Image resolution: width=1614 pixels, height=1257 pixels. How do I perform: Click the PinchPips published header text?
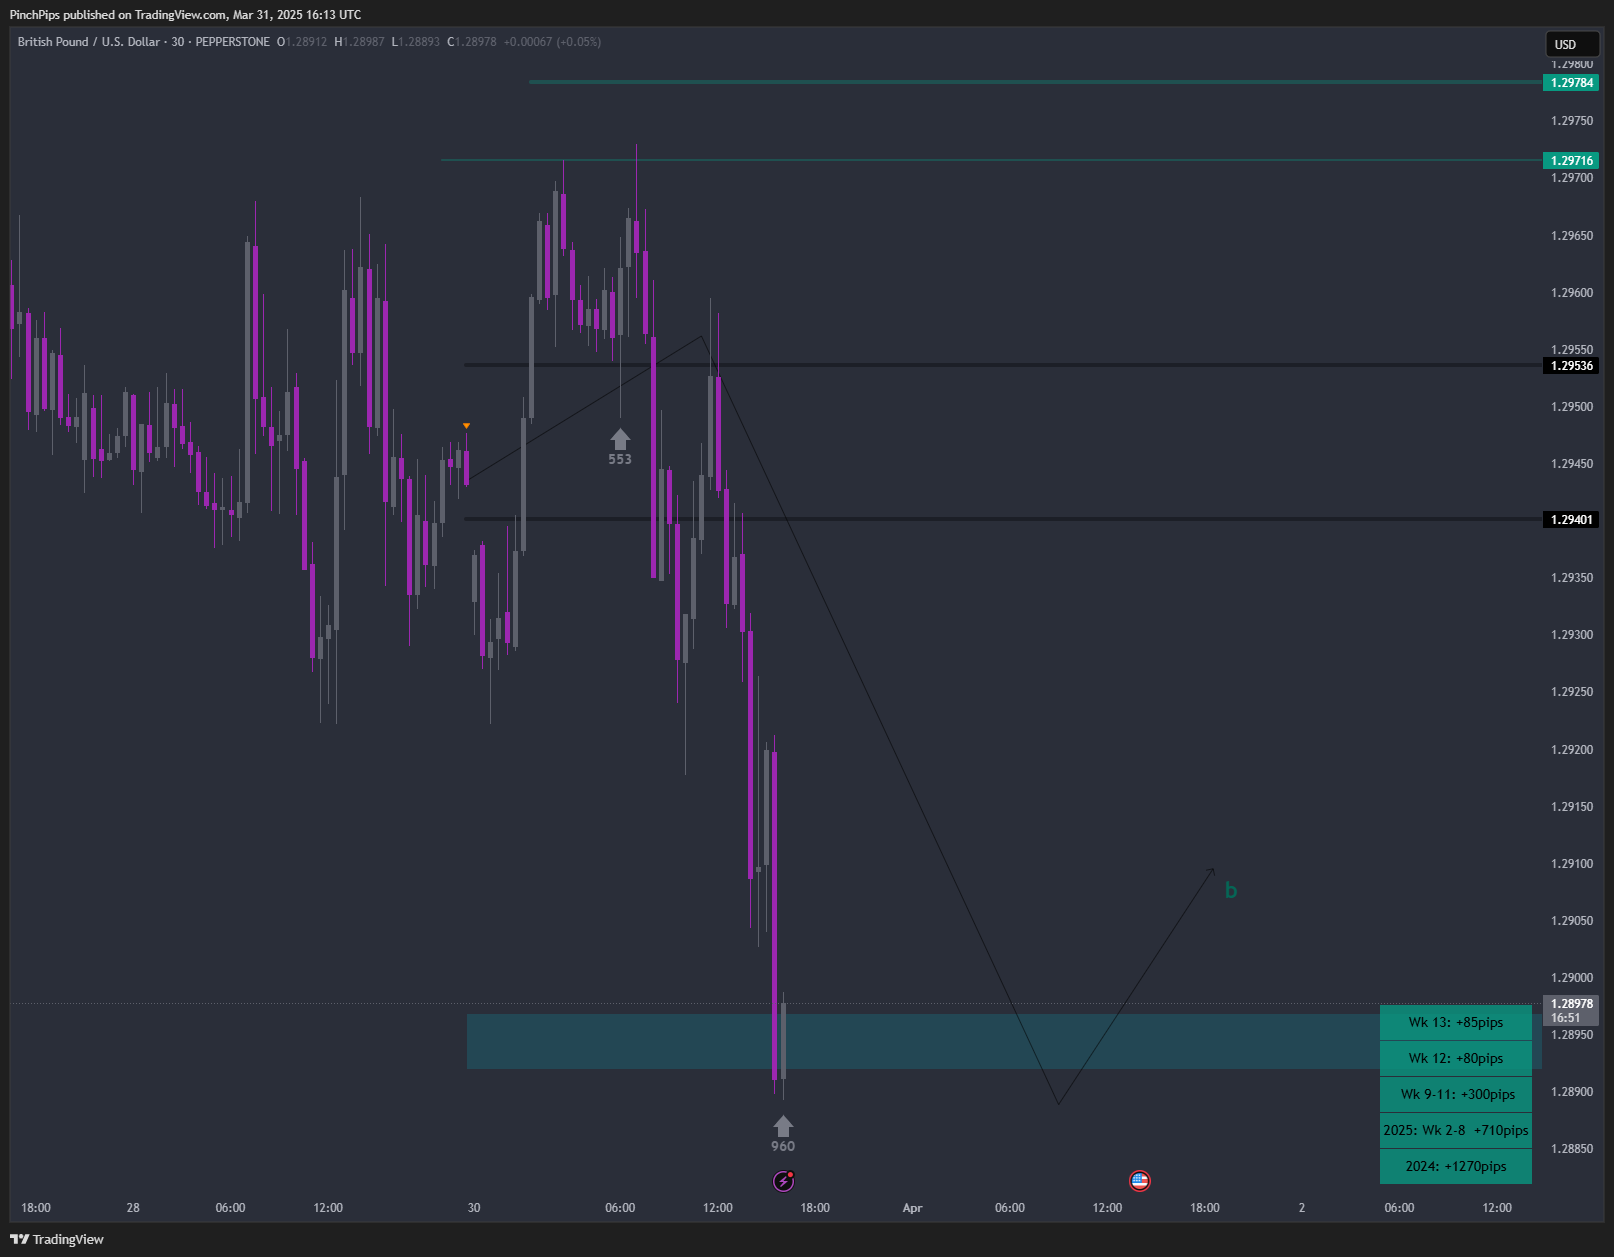[185, 15]
